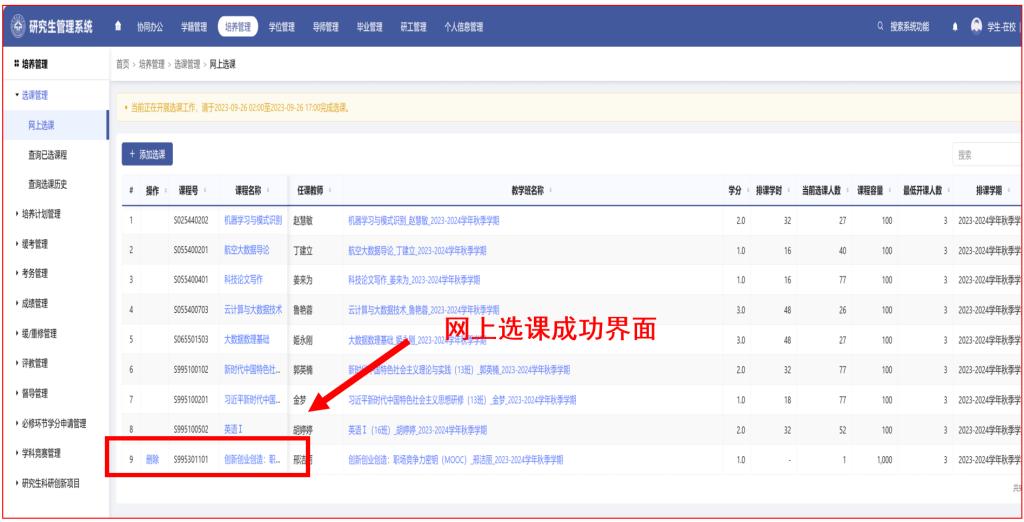Viewport: 1024px width, 522px height.
Task: Click 删除 link for course S995301101
Action: point(153,459)
